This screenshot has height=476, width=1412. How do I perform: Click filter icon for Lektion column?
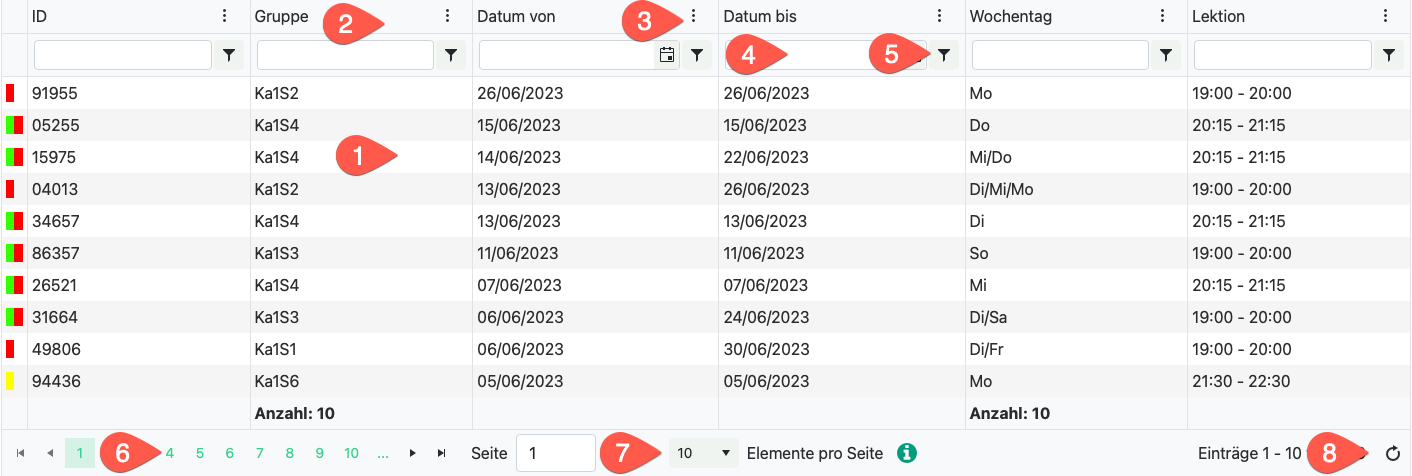(x=1388, y=55)
